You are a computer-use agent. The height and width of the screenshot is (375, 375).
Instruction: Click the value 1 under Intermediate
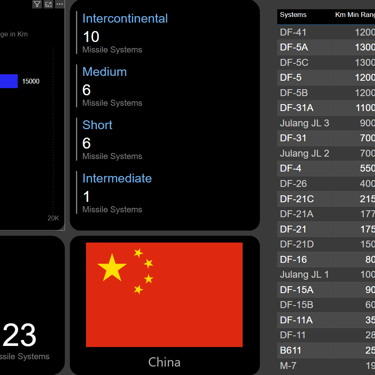tap(86, 197)
